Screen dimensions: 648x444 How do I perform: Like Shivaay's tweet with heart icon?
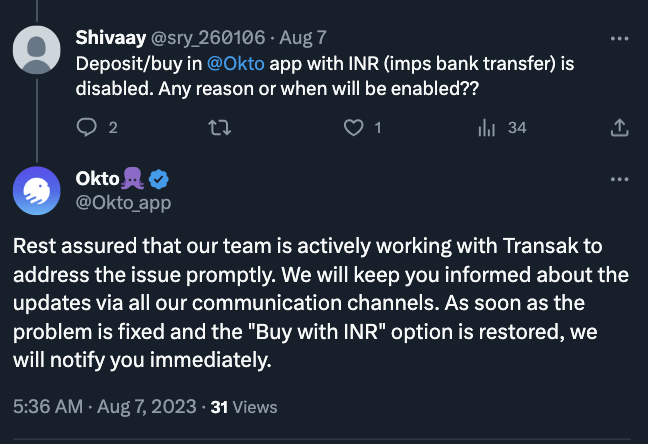352,127
